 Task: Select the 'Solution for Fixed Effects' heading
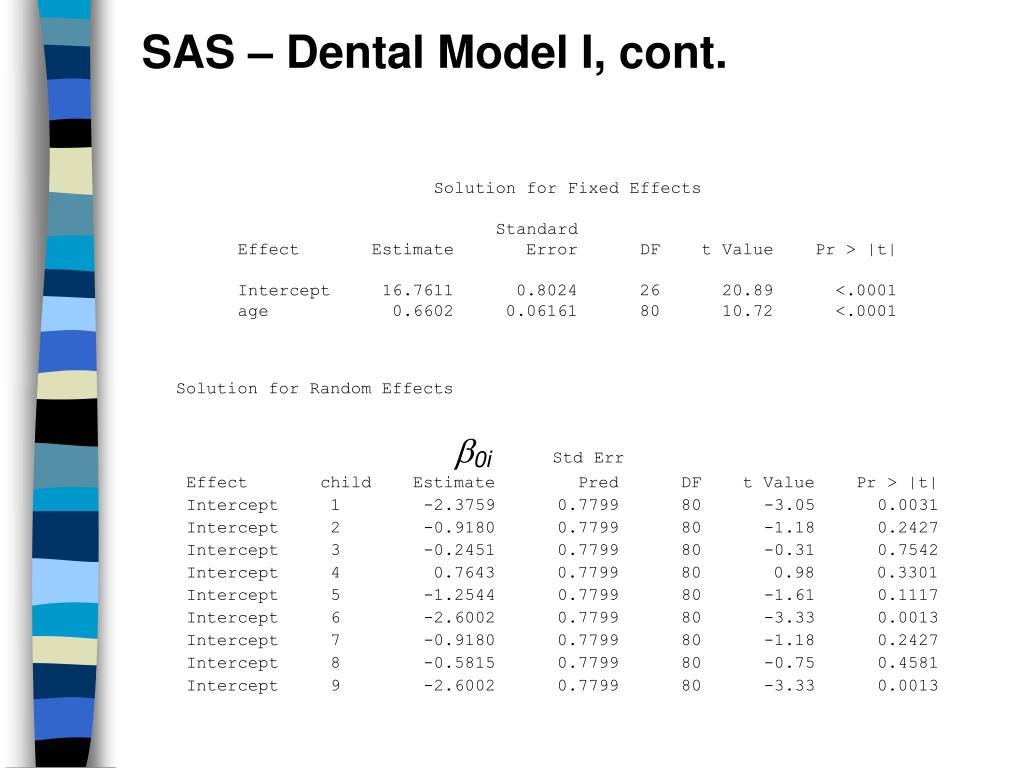(568, 188)
